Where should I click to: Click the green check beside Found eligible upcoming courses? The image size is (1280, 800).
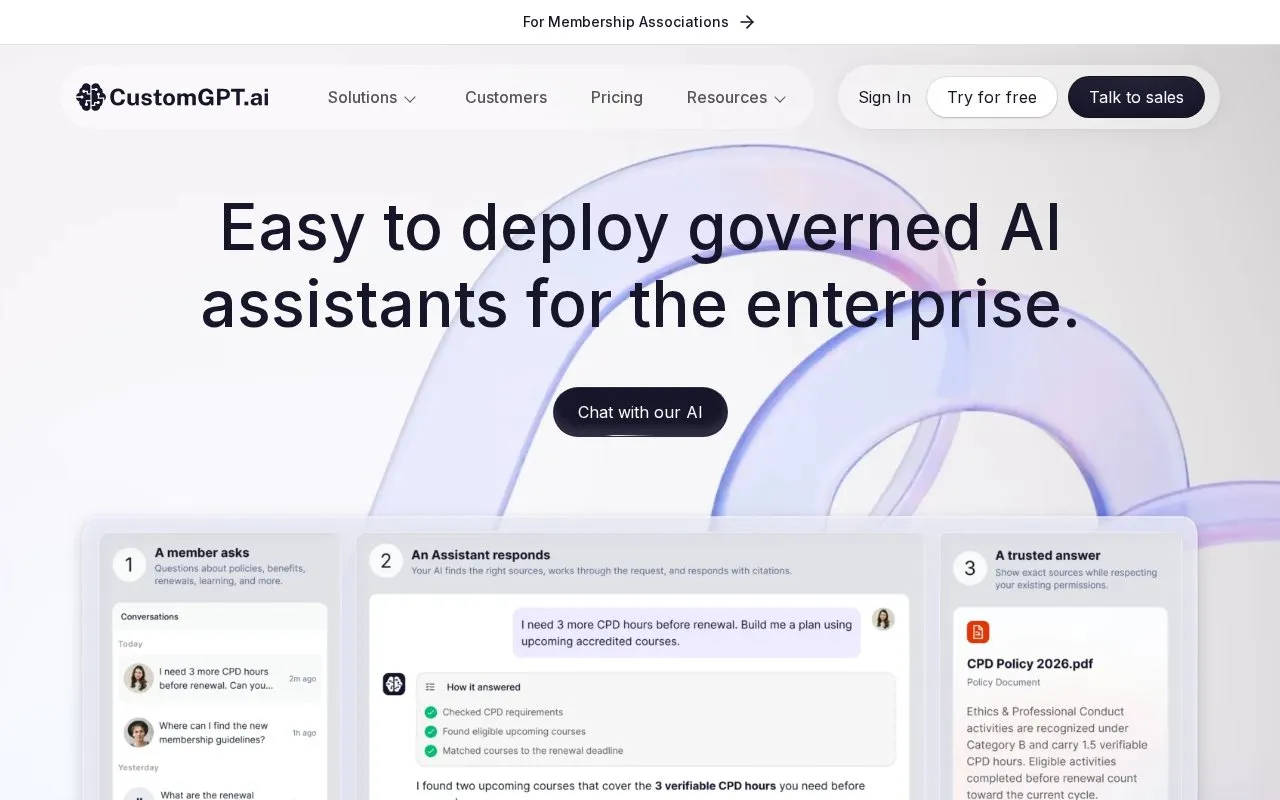(431, 731)
